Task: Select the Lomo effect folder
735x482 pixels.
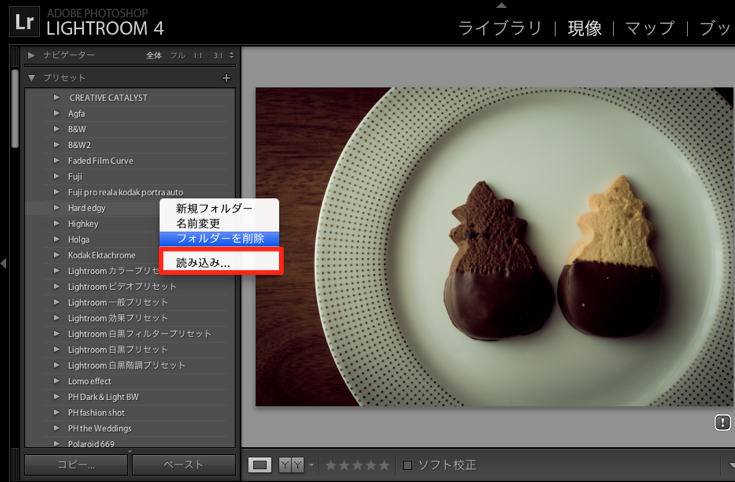Action: (x=90, y=381)
